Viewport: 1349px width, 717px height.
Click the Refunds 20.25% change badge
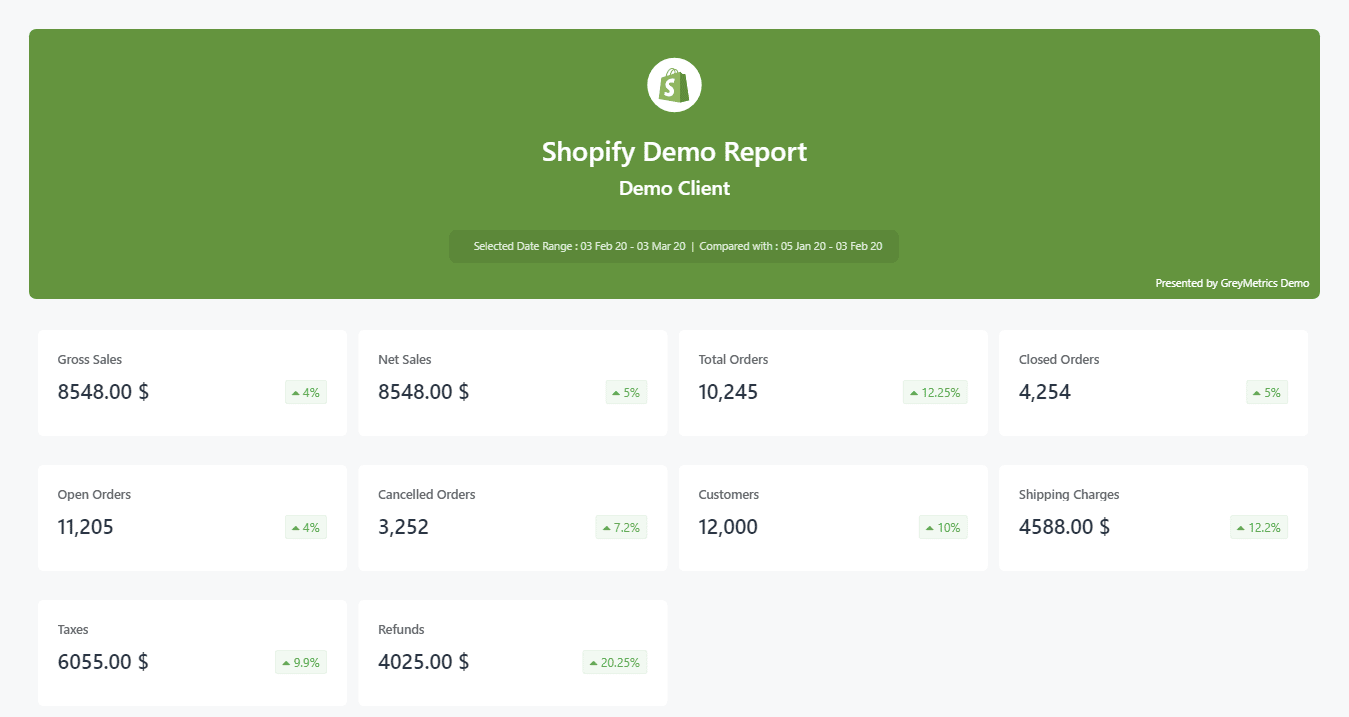(615, 663)
